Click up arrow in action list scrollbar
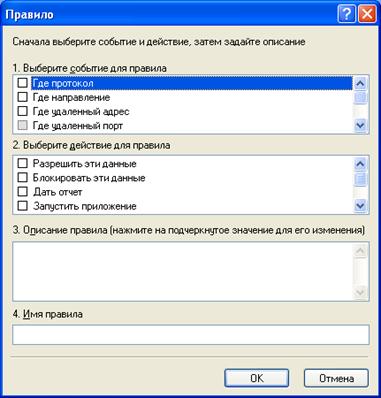Viewport: 381px width, 398px height. tap(360, 164)
